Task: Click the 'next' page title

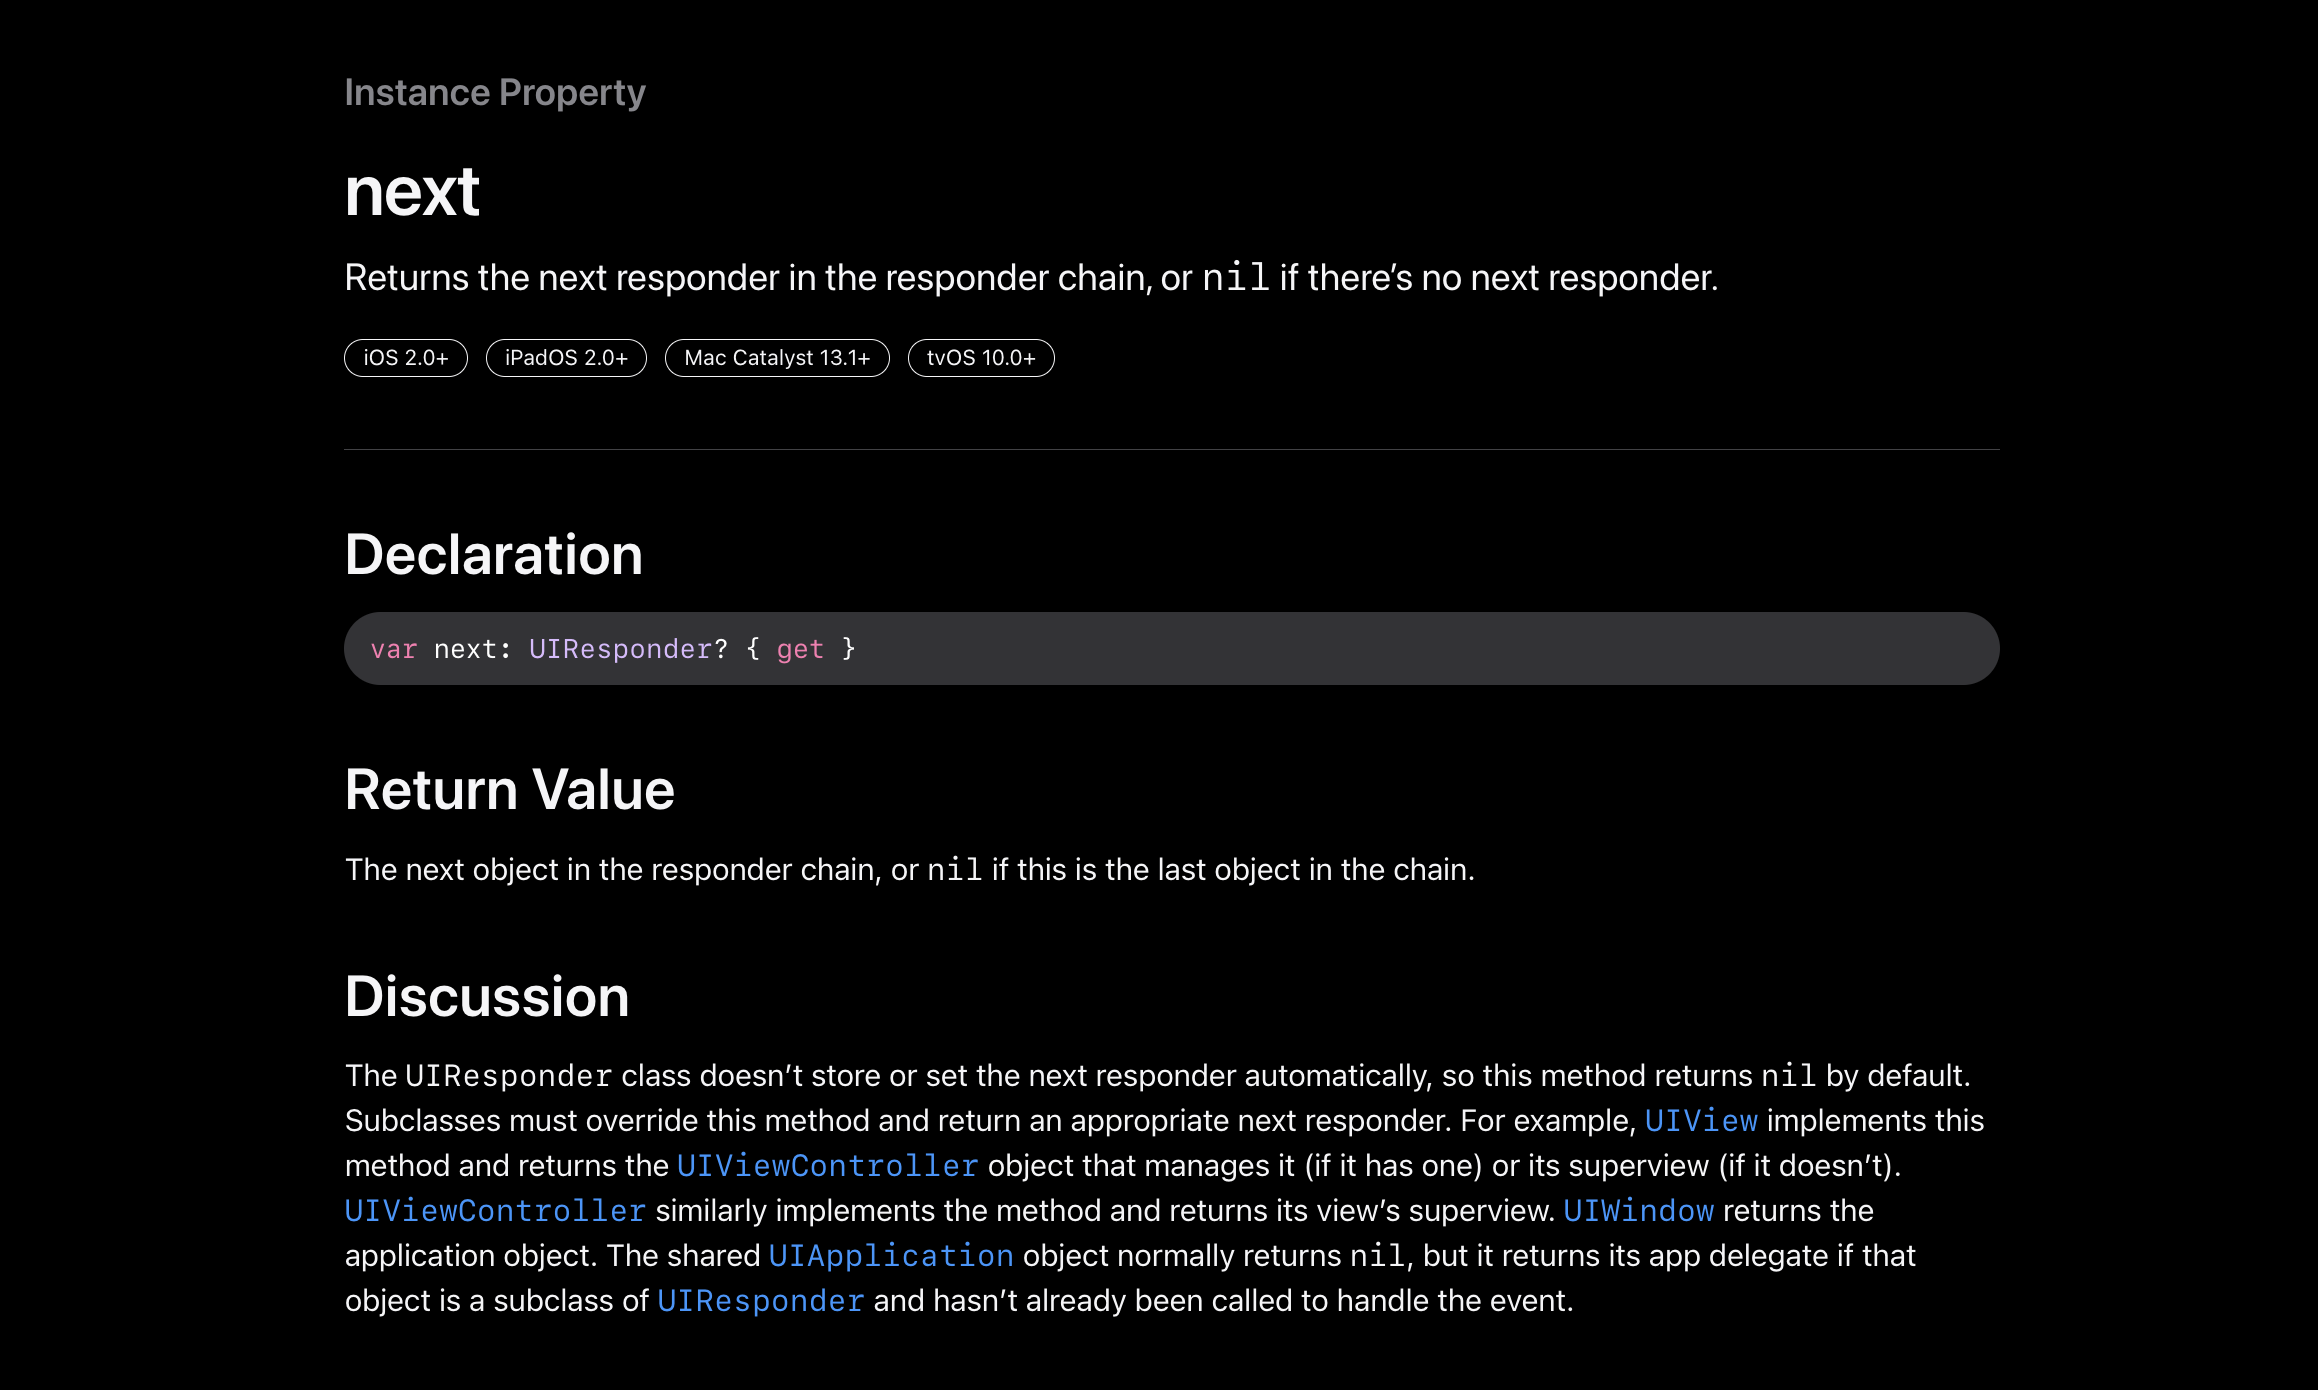Action: (411, 192)
